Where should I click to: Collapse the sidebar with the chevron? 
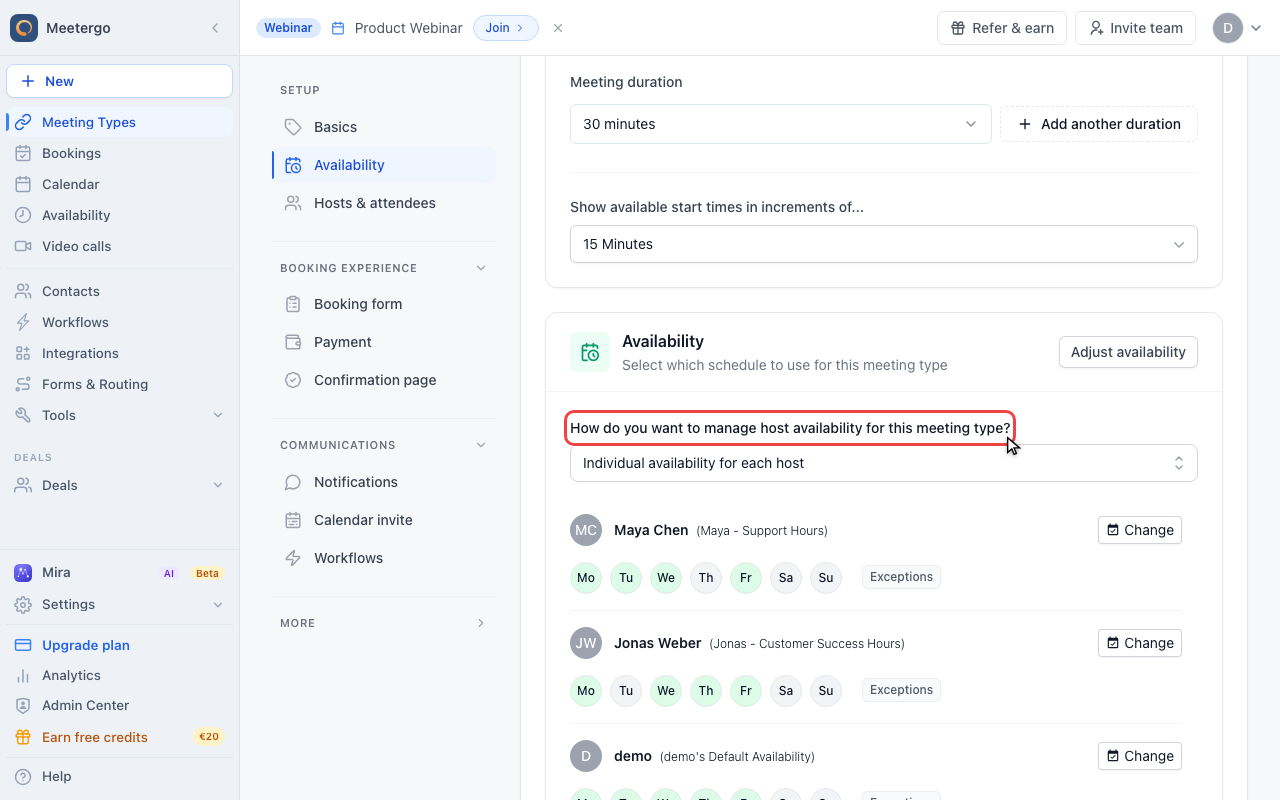click(215, 28)
